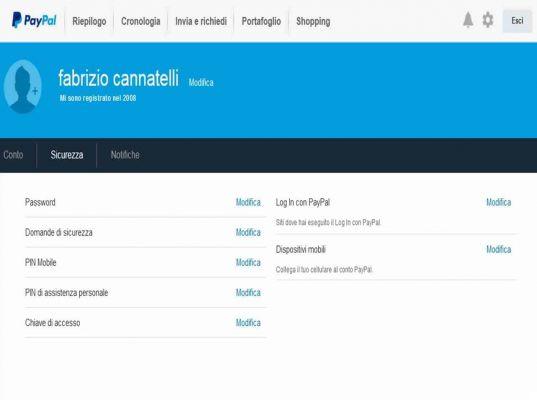Click Modifica for PIN Mobile

pyautogui.click(x=248, y=263)
